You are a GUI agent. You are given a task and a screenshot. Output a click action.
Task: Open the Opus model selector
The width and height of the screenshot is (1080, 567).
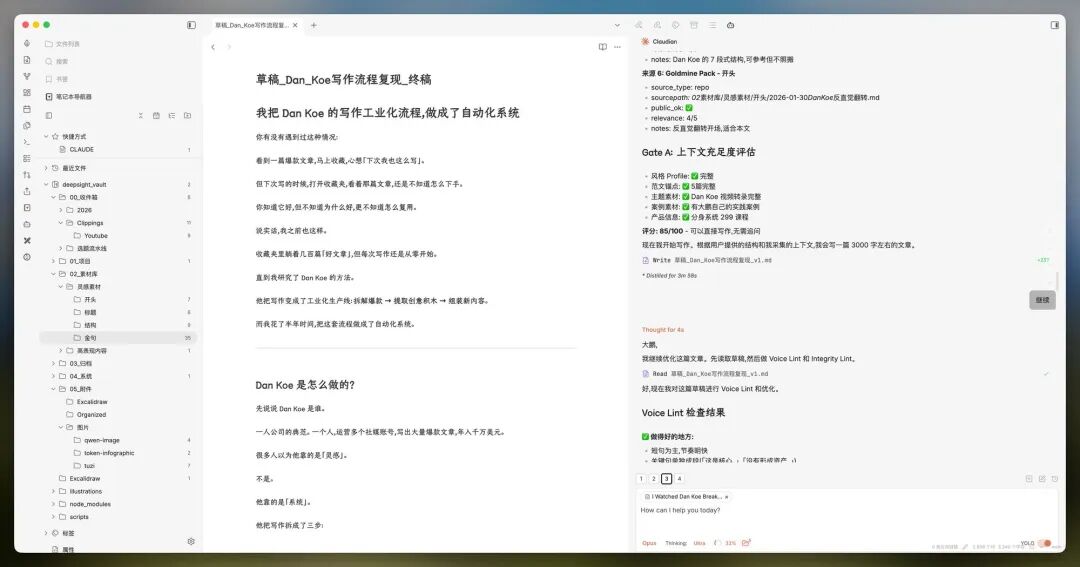pos(649,544)
